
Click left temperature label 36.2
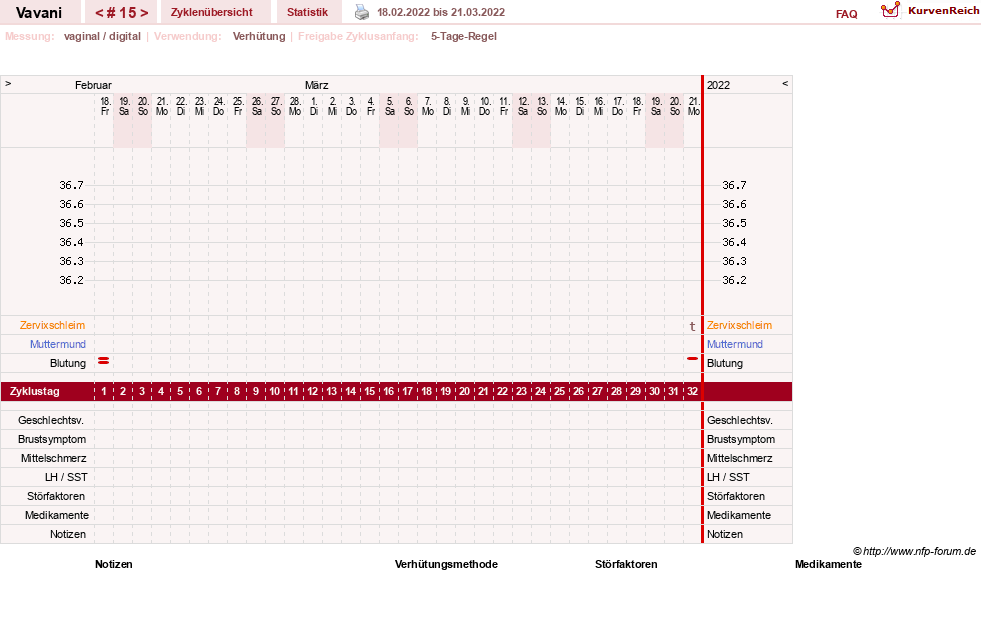[x=71, y=280]
